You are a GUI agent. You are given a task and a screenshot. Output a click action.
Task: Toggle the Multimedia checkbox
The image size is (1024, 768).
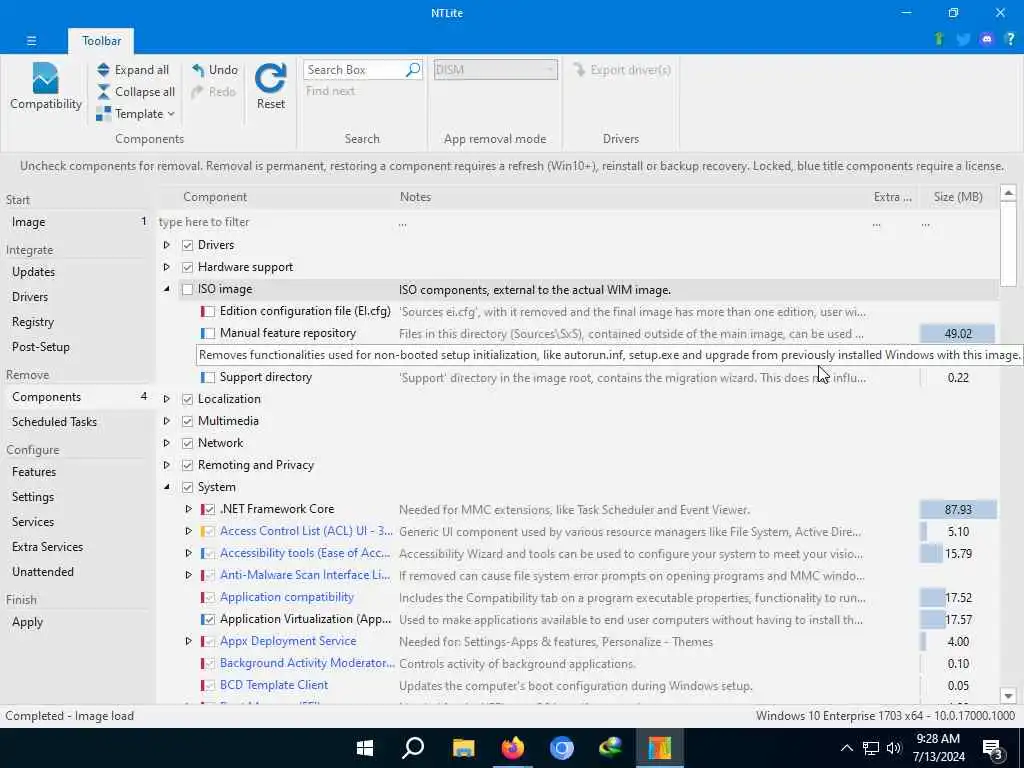(x=187, y=421)
